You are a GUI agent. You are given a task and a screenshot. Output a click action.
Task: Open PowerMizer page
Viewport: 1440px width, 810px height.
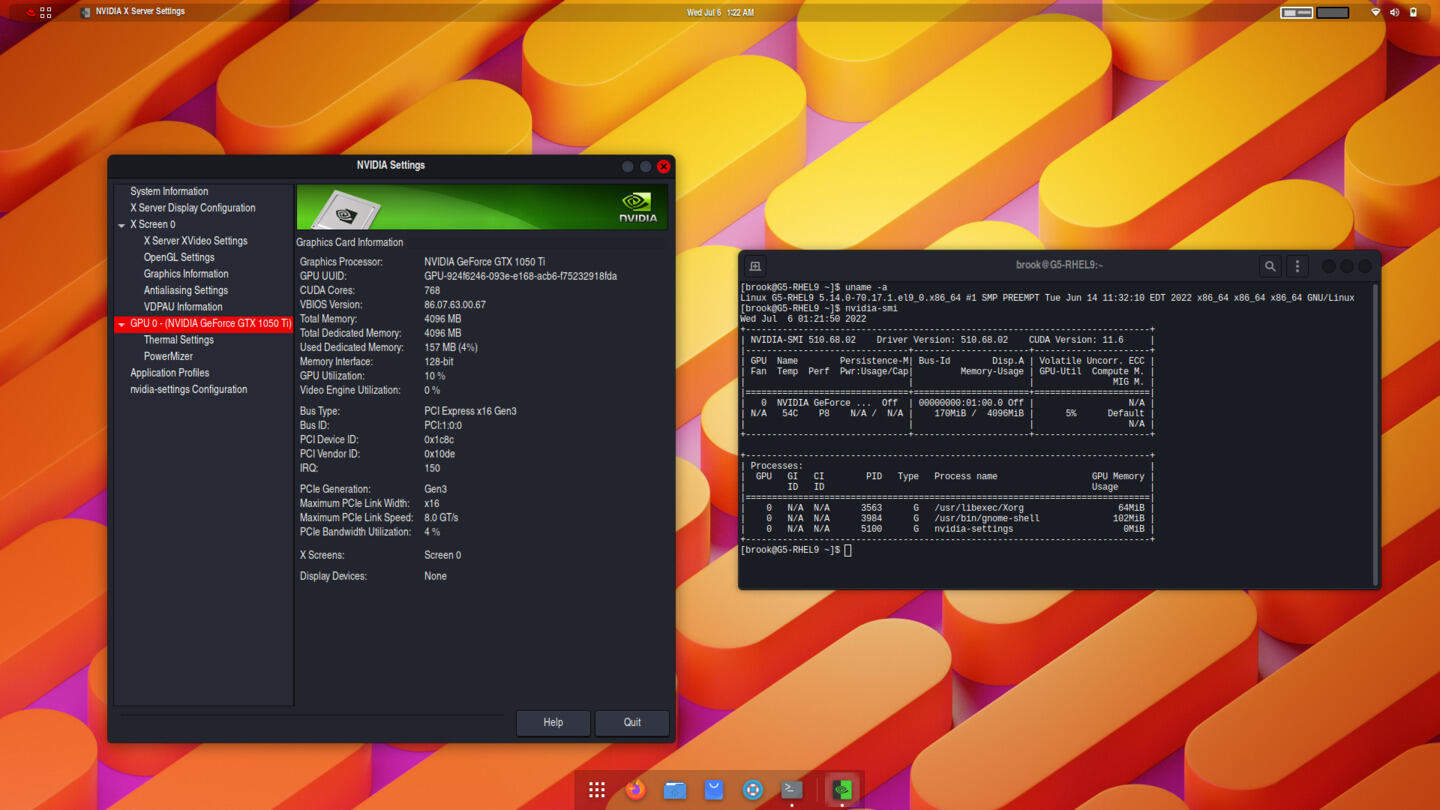coord(168,356)
